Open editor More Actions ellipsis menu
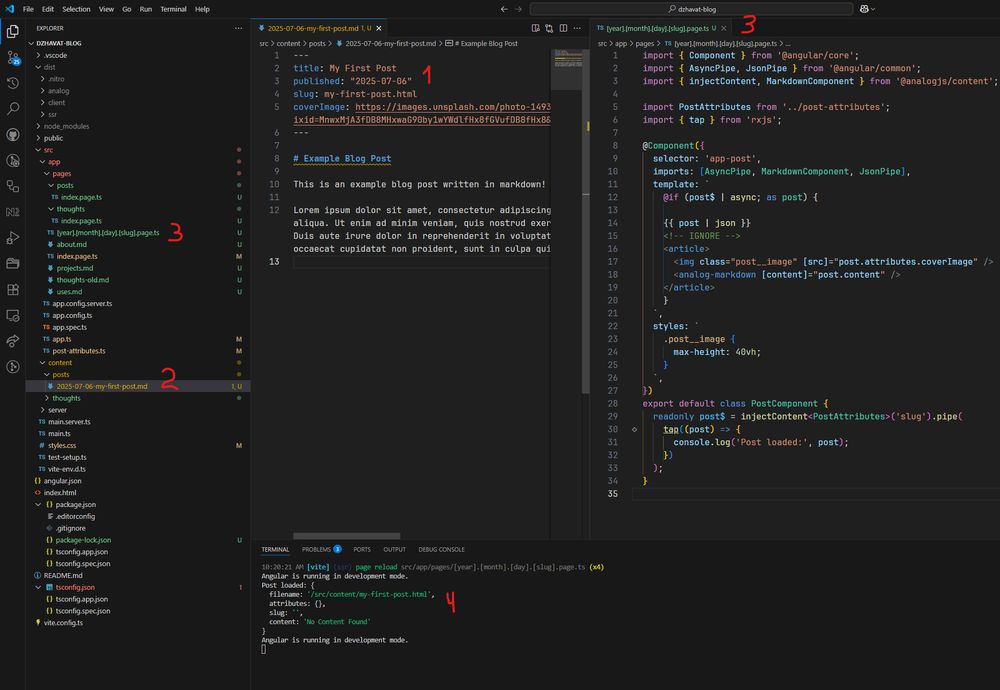The height and width of the screenshot is (690, 1000). coord(577,28)
